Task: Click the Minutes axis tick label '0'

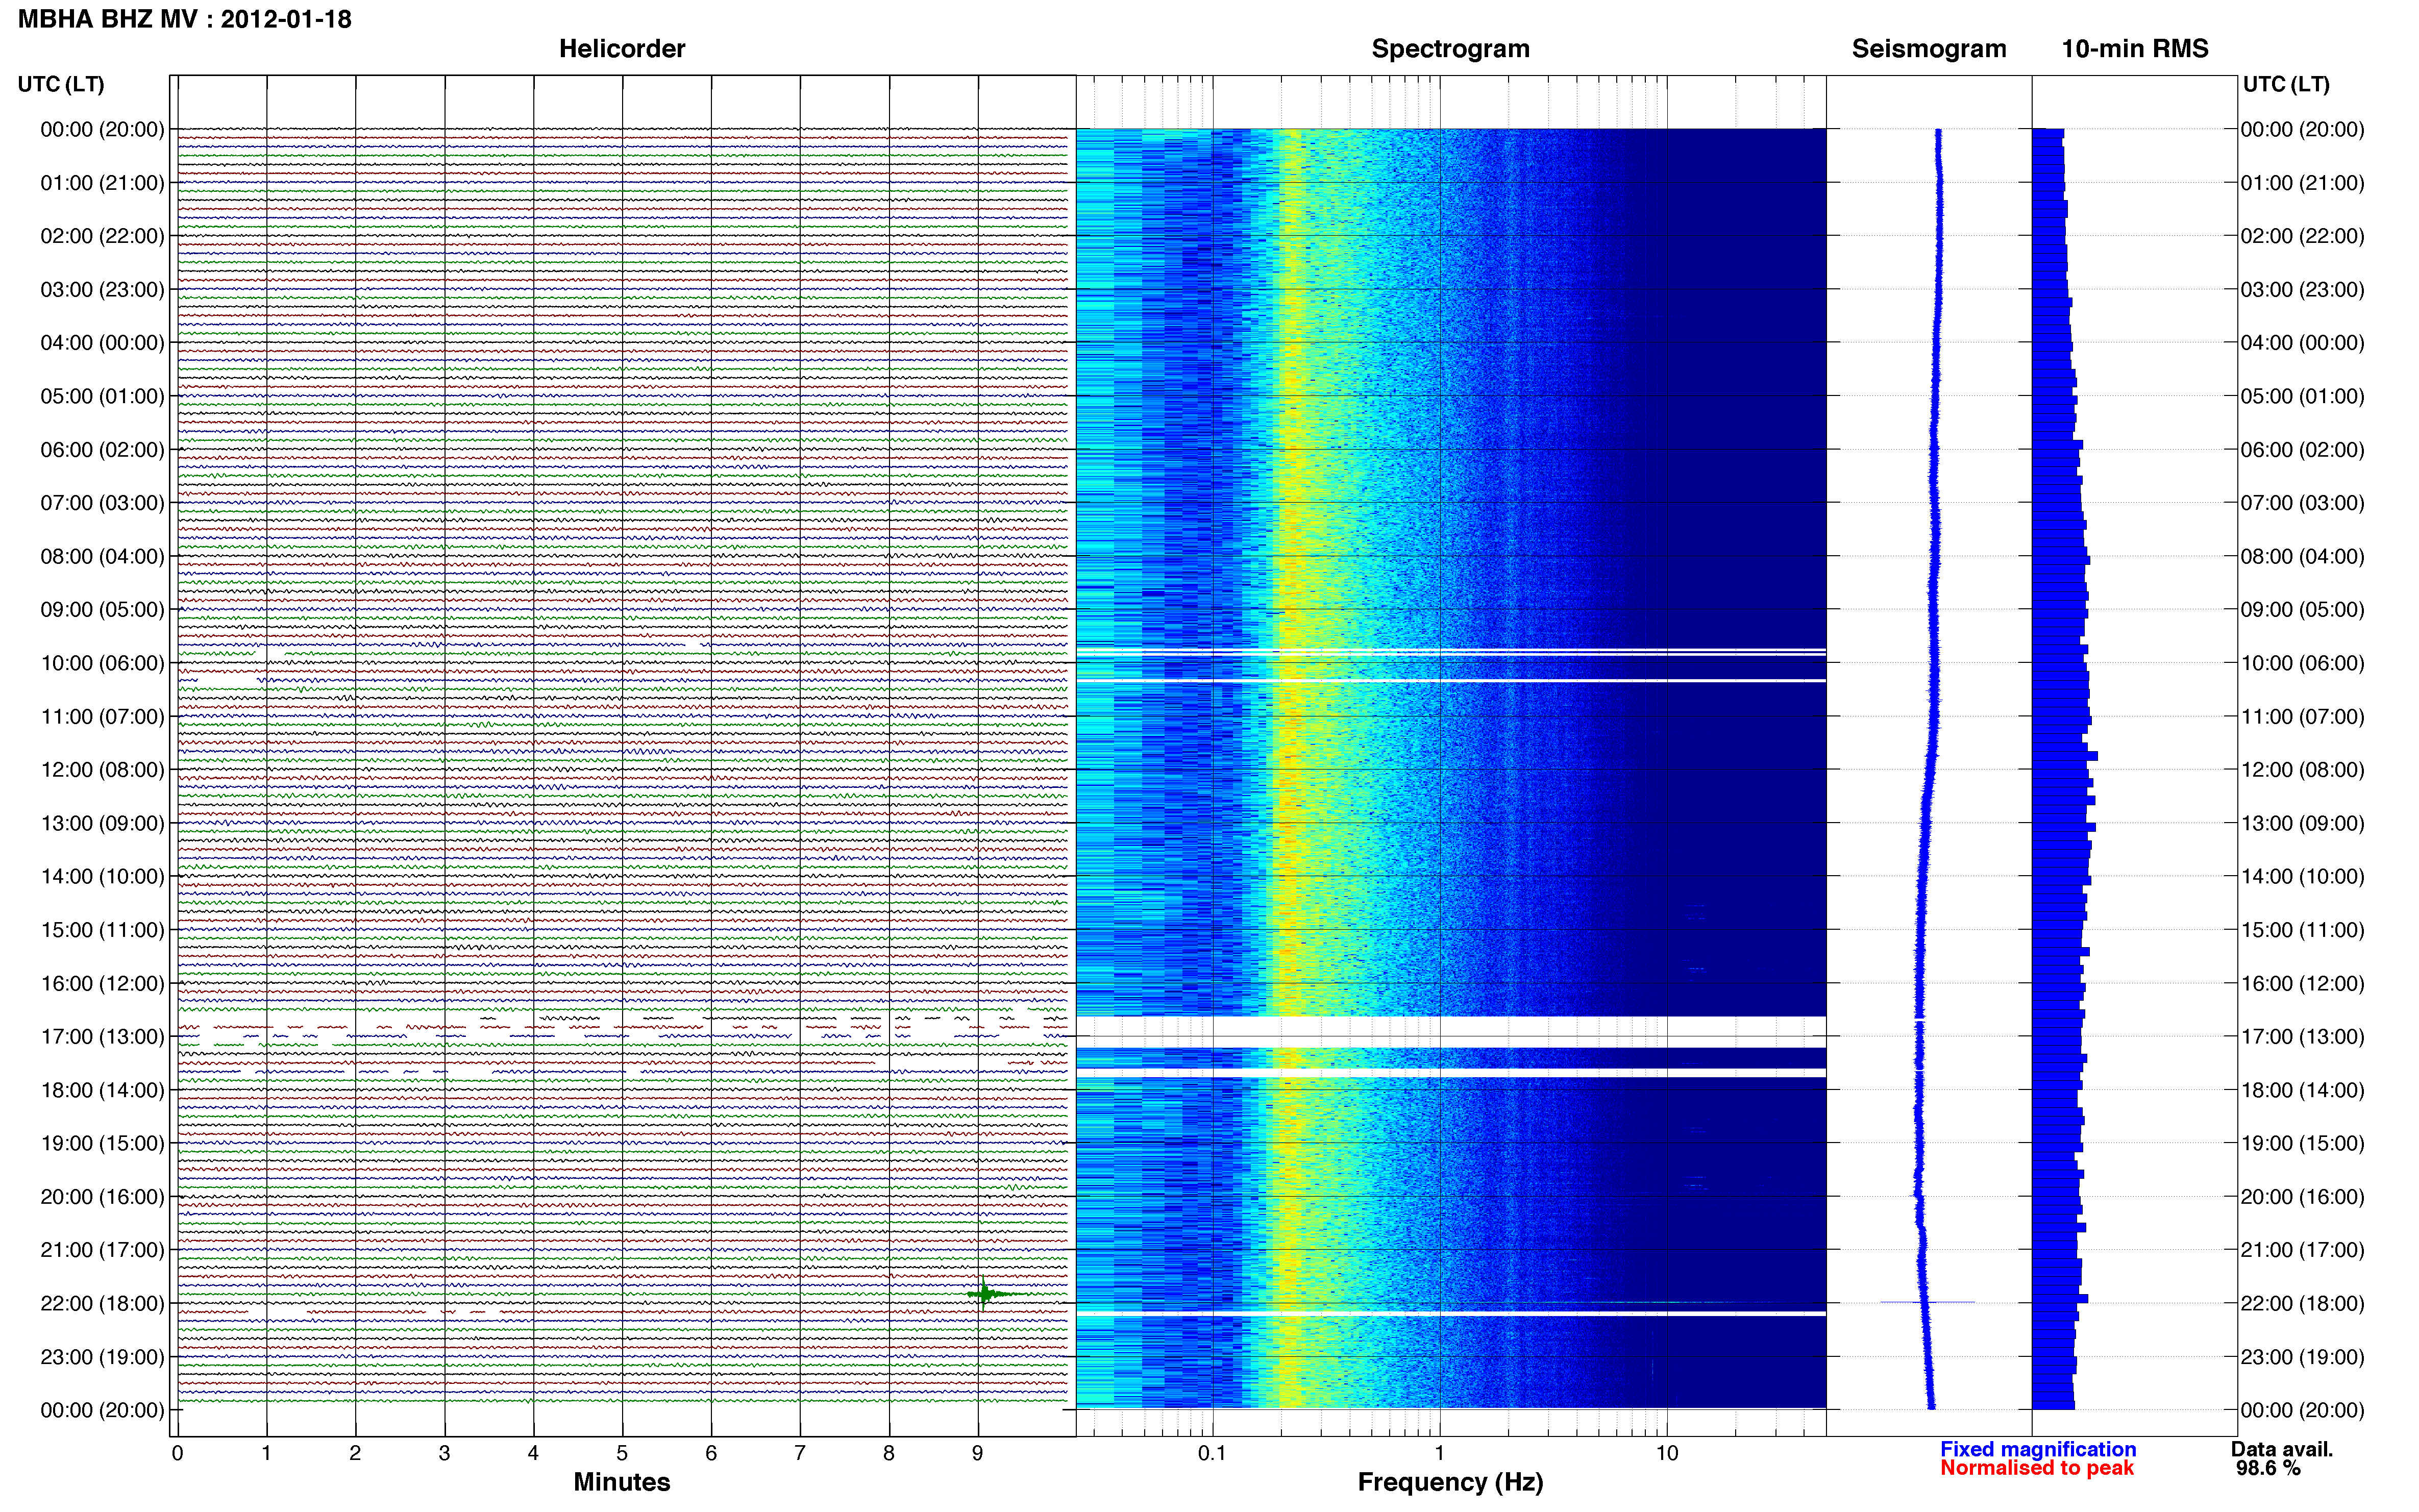Action: (x=178, y=1453)
